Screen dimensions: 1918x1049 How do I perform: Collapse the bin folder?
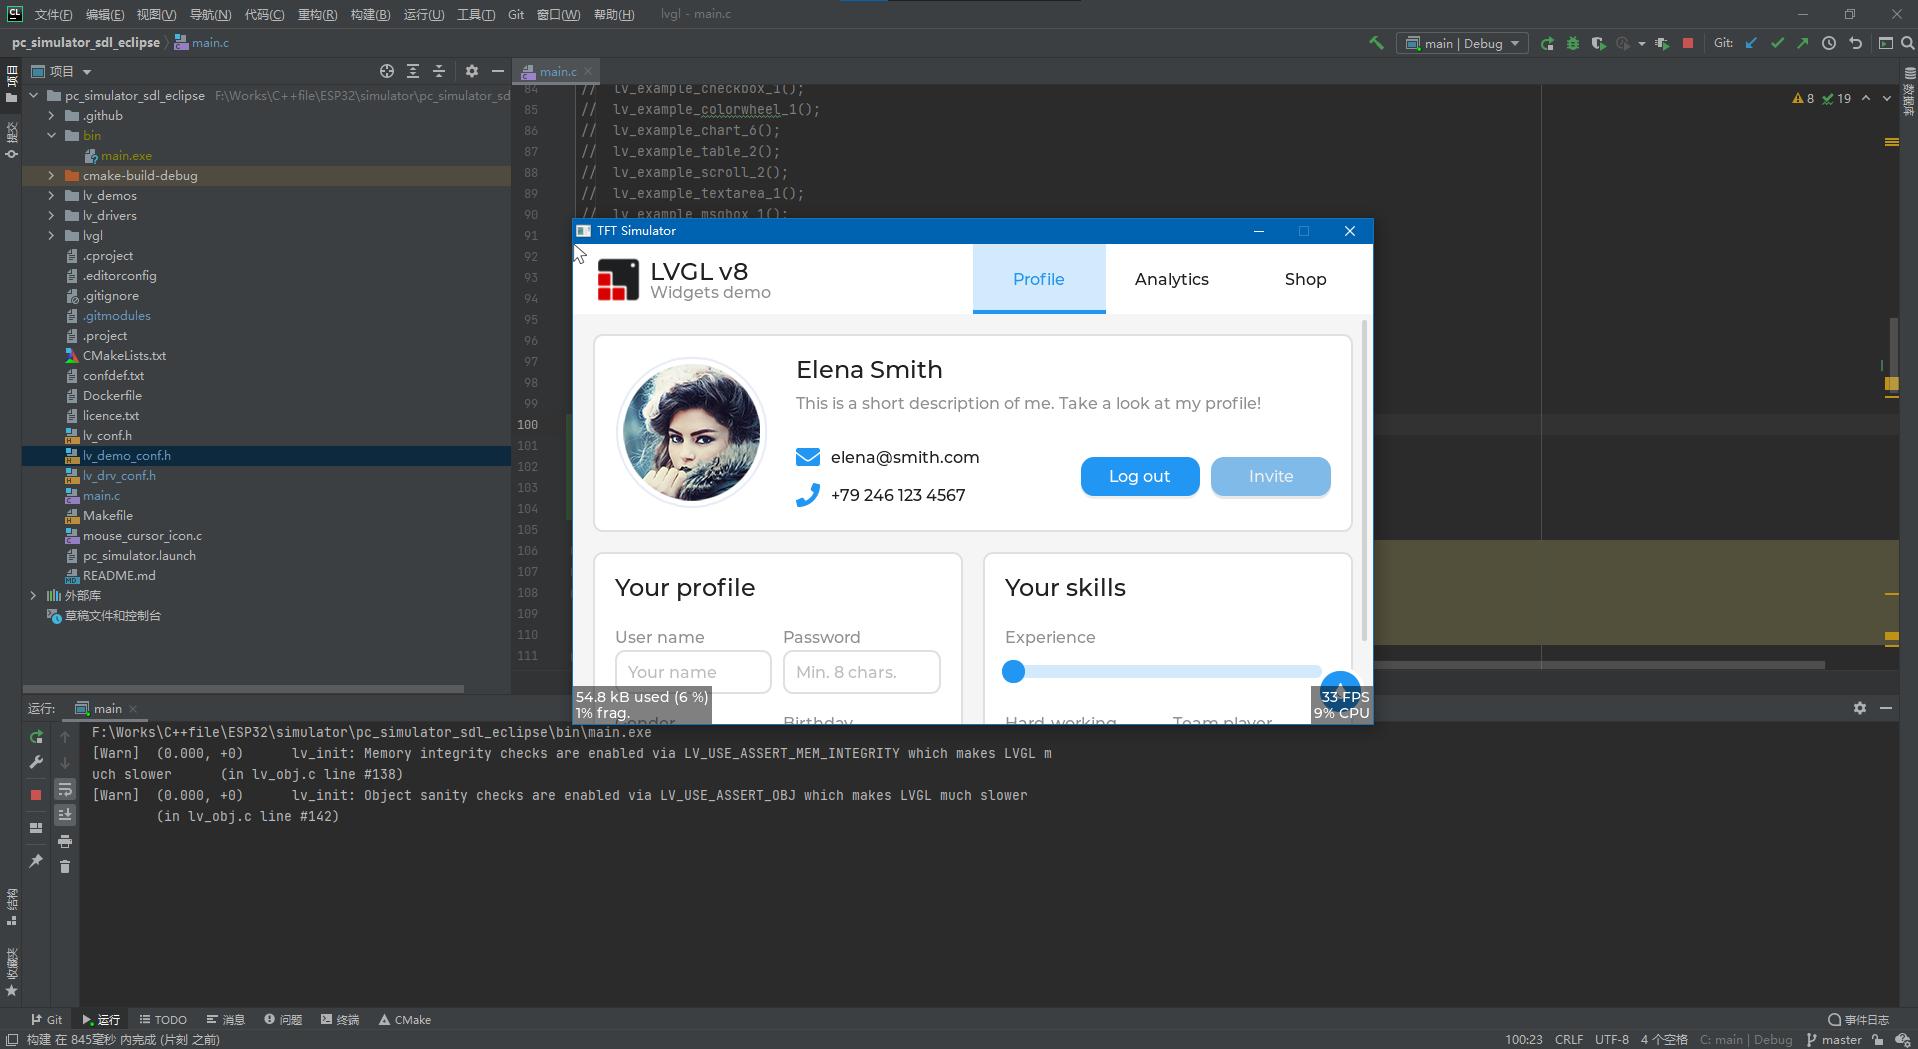click(x=50, y=135)
